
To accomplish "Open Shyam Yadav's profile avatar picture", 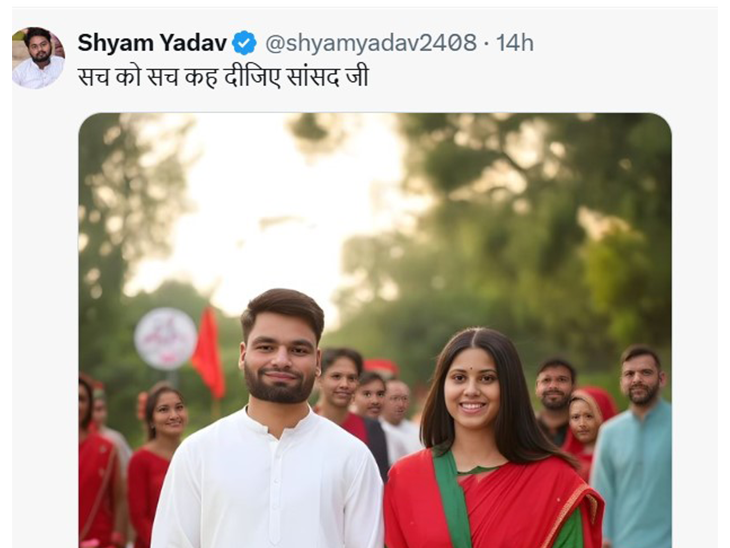I will click(38, 58).
